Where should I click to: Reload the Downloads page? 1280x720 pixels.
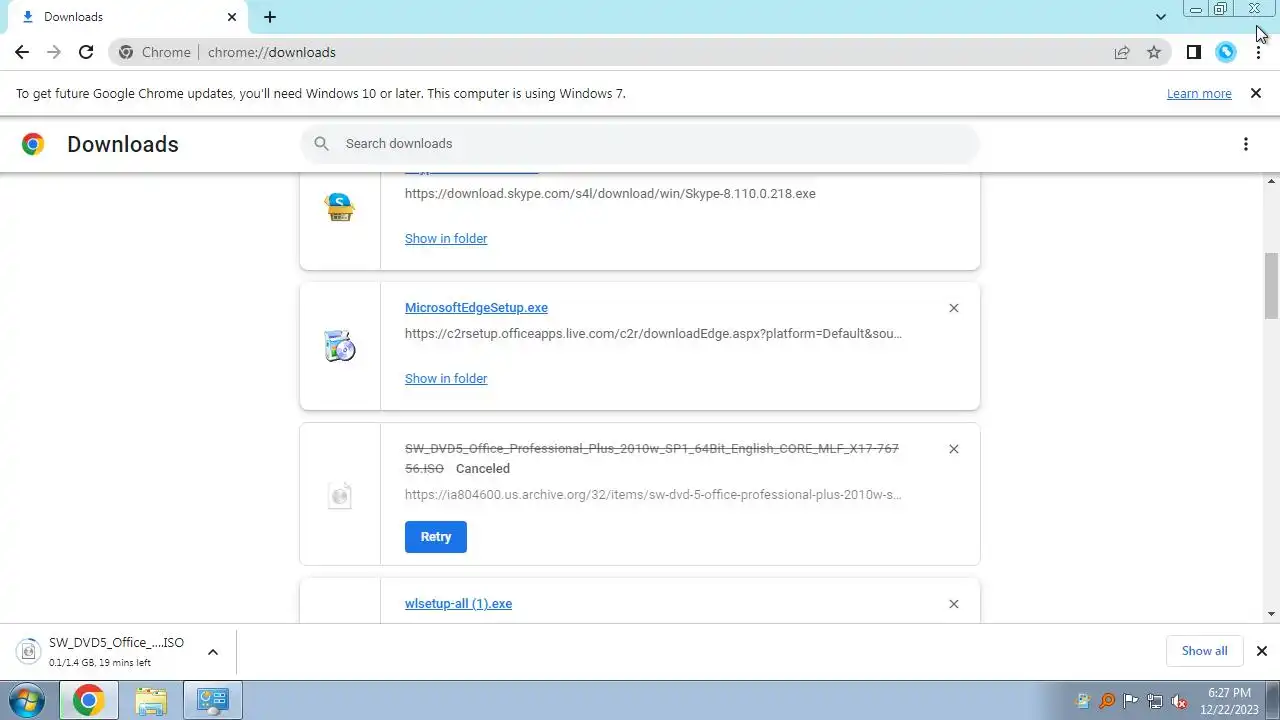[86, 52]
